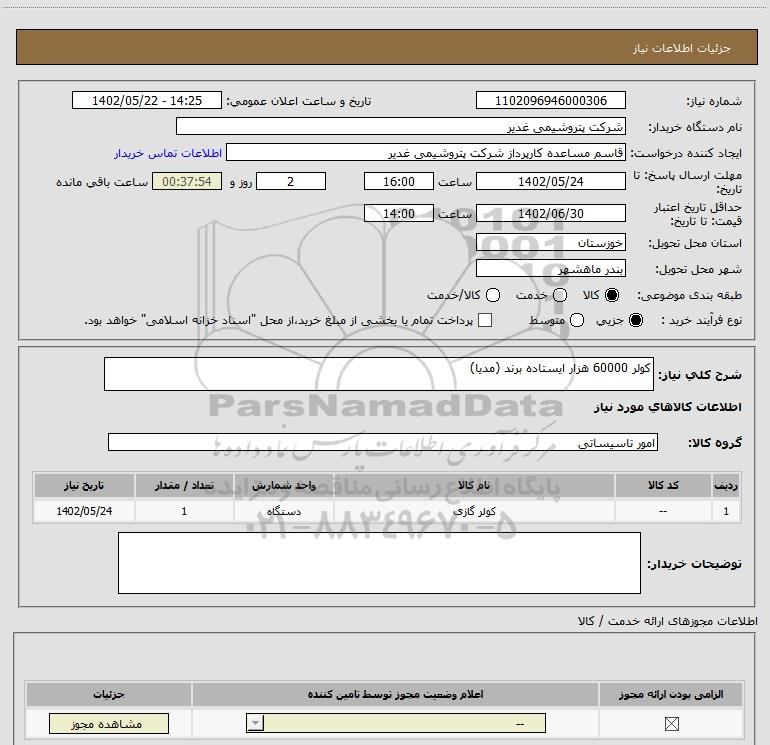The image size is (770, 745).
Task: Click the جزئیات column header in permits table
Action: coord(109,694)
